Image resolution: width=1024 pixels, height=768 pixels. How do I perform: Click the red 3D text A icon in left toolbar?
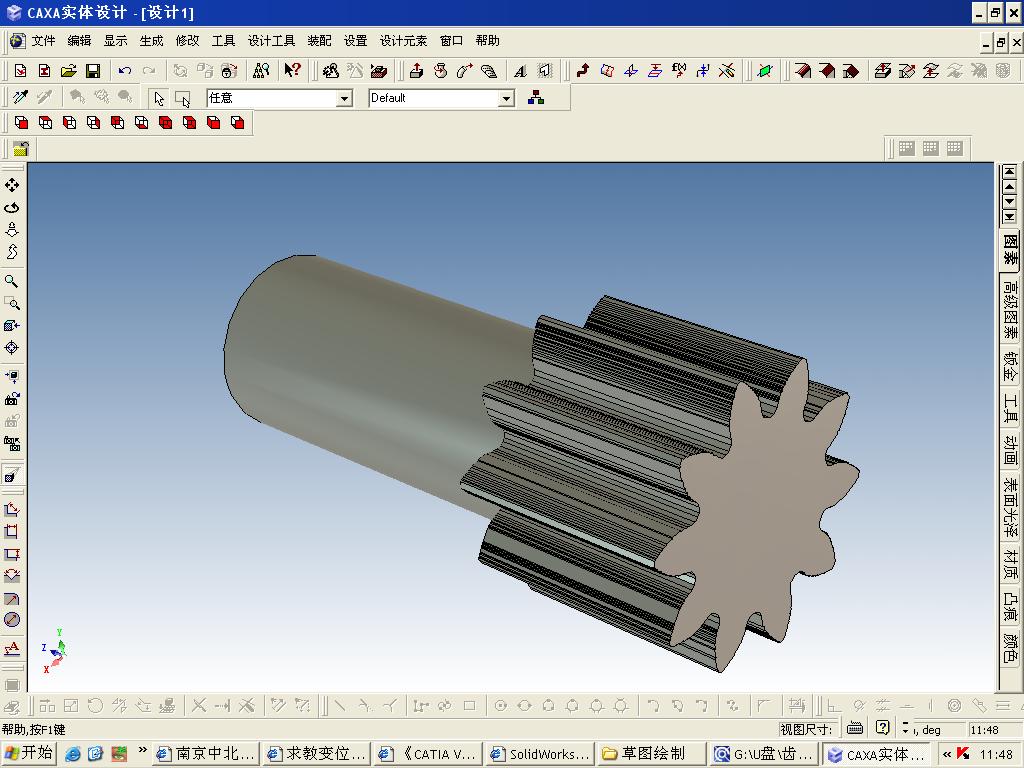pos(12,649)
